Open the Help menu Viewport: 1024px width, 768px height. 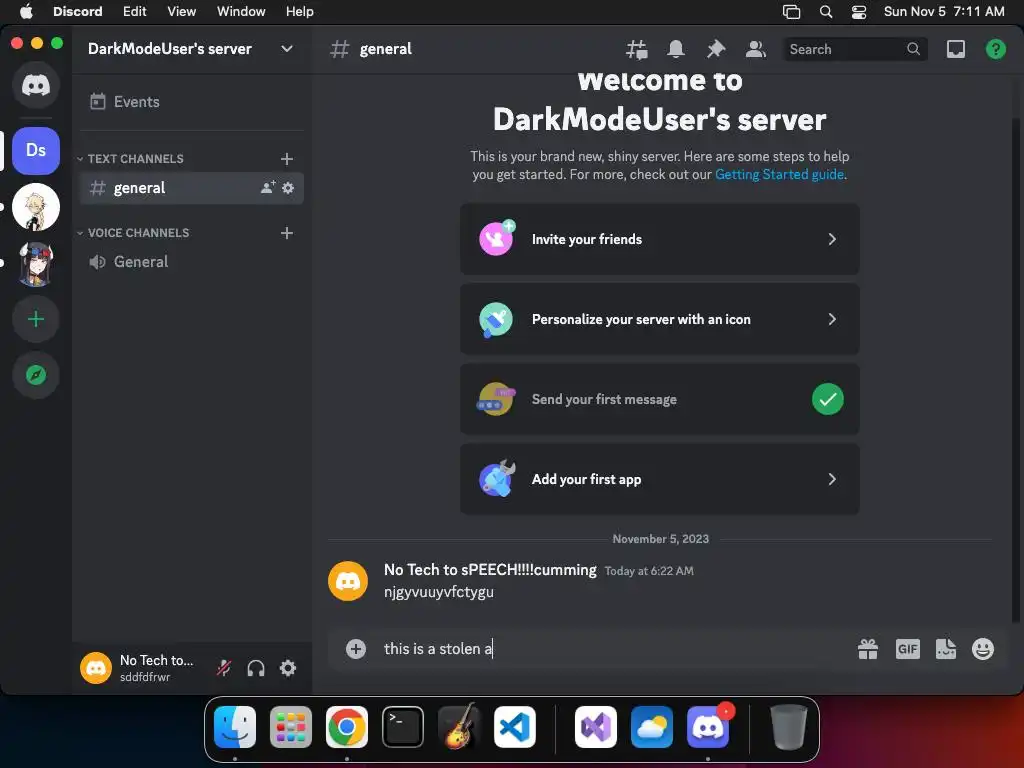[x=300, y=11]
